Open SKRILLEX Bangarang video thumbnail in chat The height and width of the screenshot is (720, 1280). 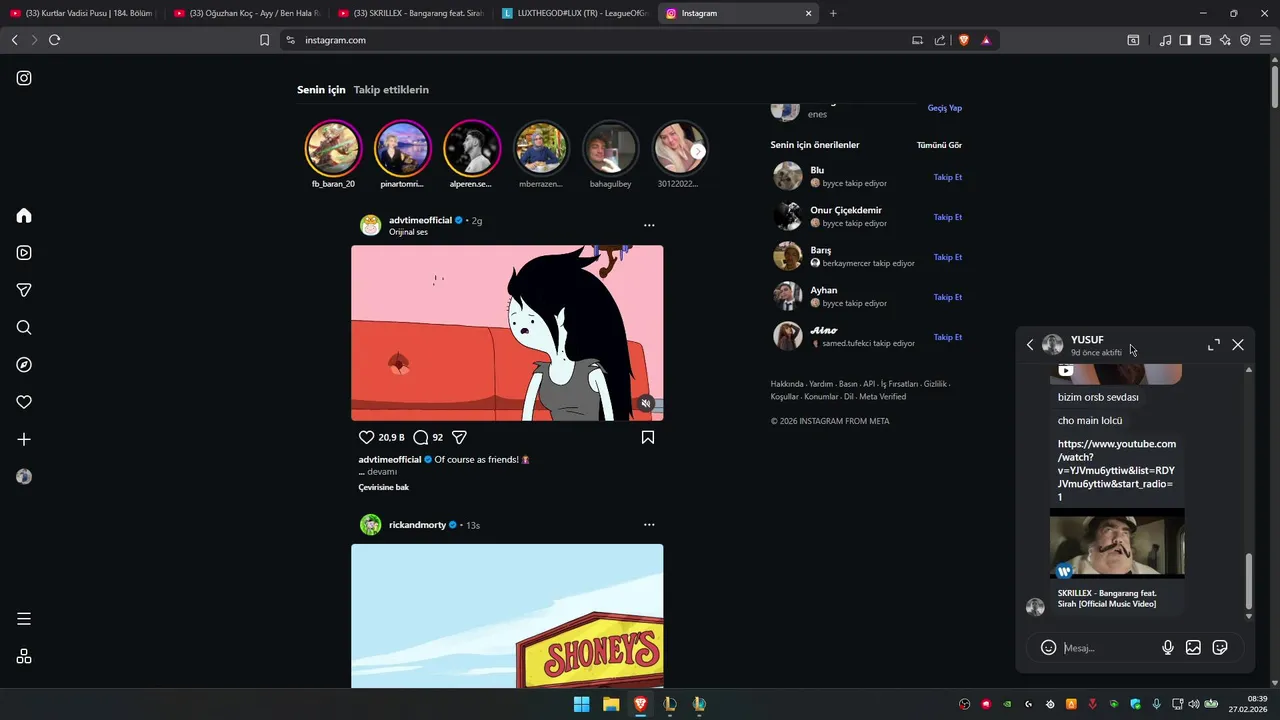click(x=1117, y=543)
